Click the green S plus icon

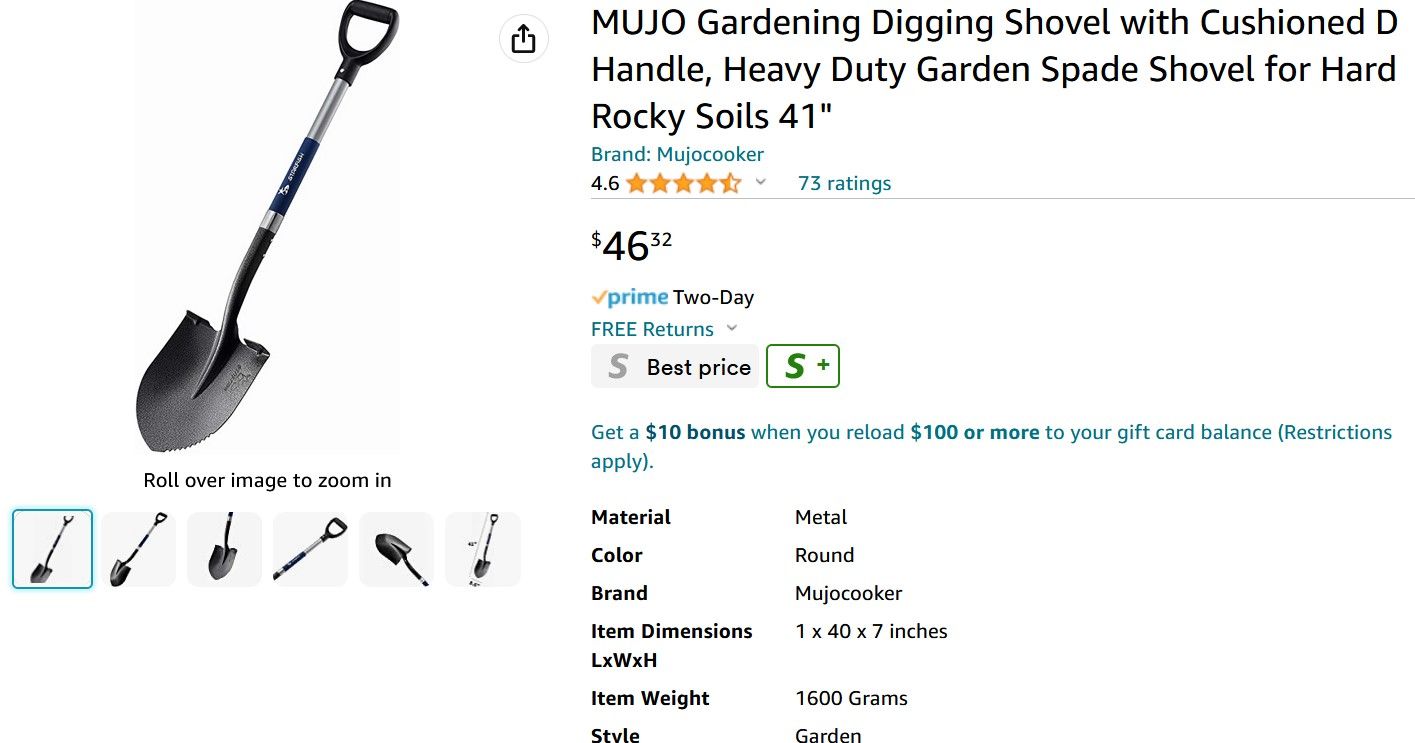point(803,366)
